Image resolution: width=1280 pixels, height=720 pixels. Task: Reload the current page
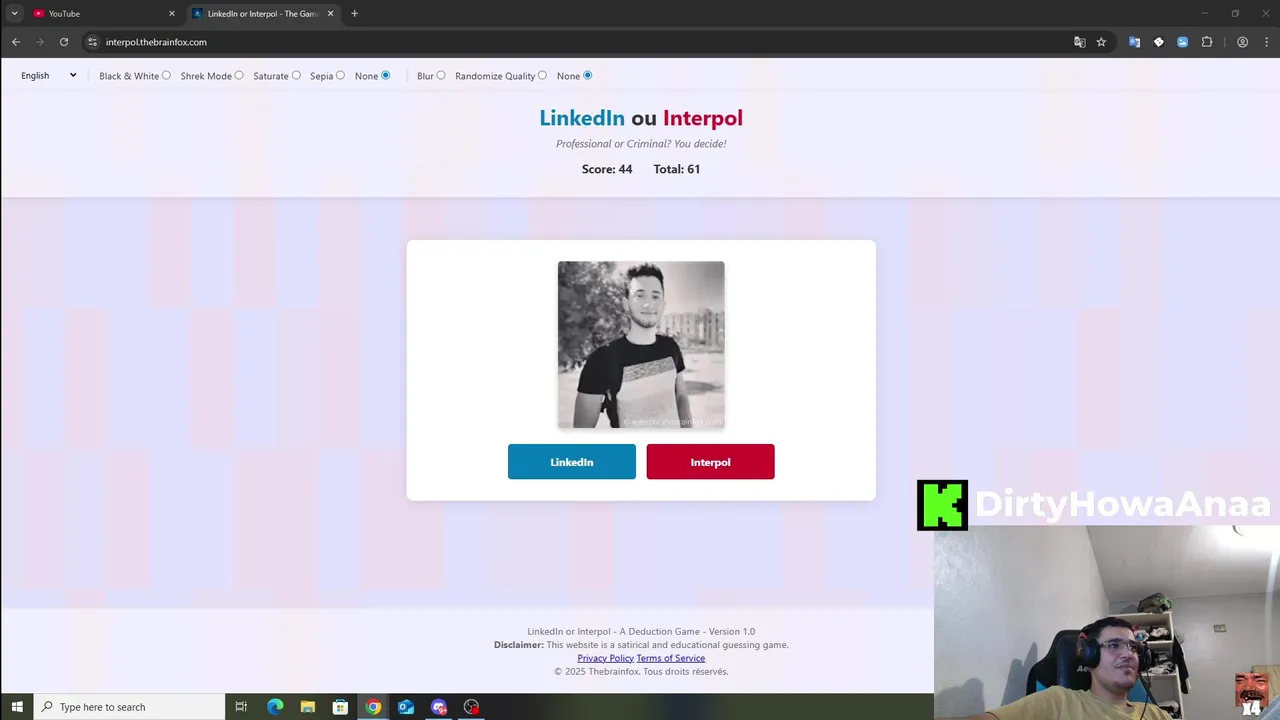pyautogui.click(x=64, y=42)
